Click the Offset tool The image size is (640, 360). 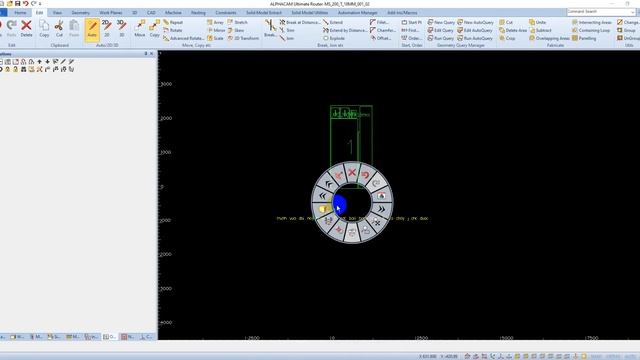point(381,38)
